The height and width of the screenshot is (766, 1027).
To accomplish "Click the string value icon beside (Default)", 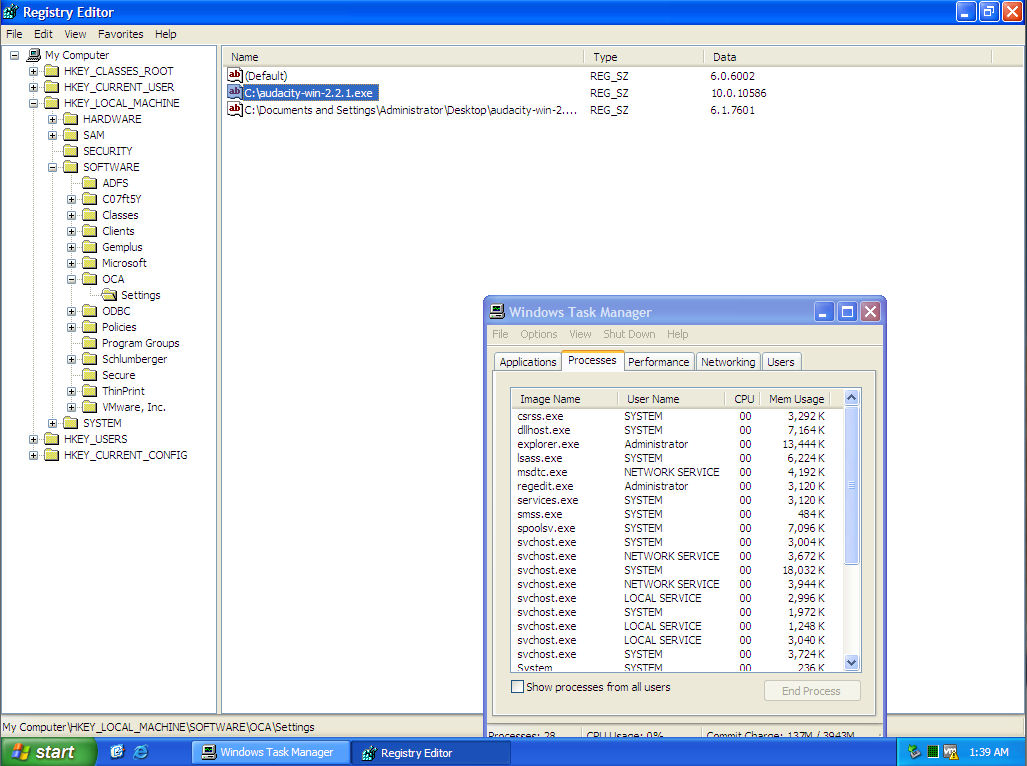I will pyautogui.click(x=235, y=75).
